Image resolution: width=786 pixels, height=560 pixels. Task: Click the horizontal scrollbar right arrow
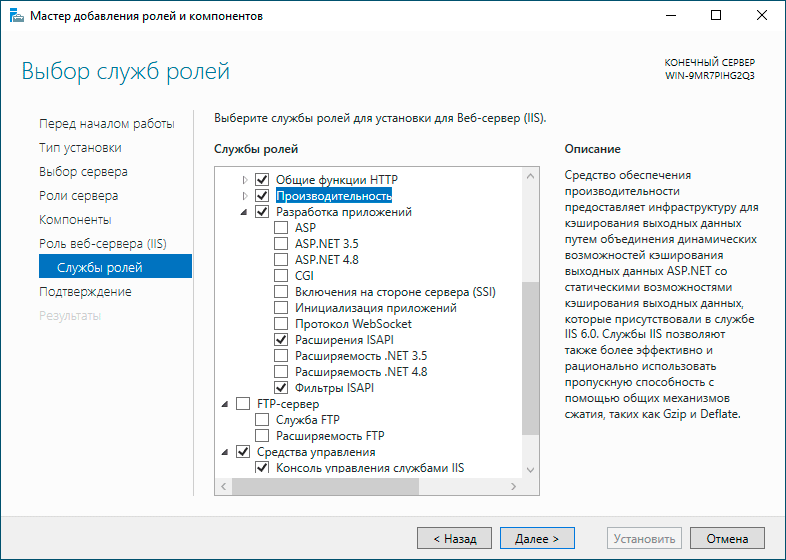coord(513,486)
